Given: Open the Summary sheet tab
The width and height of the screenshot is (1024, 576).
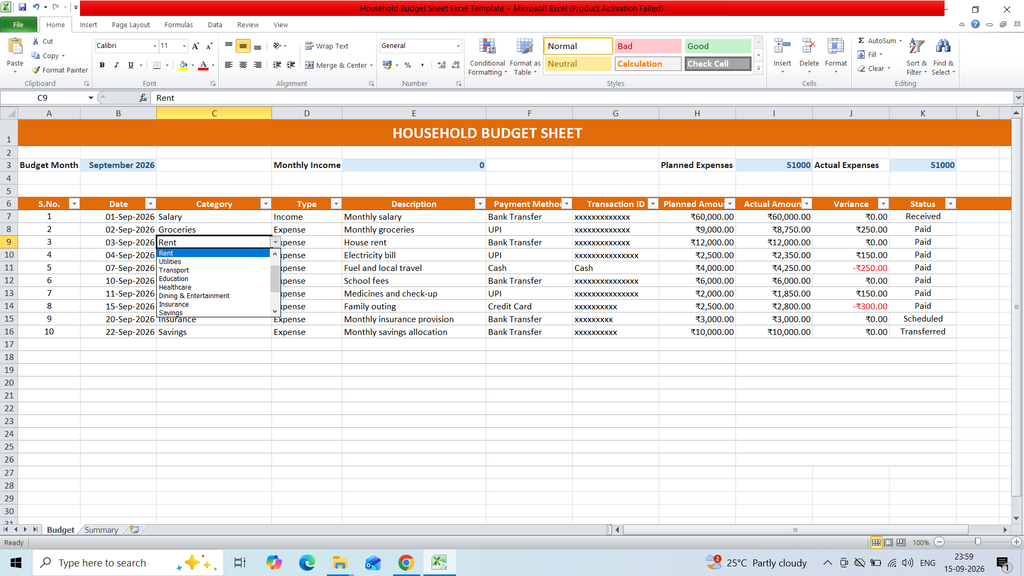Looking at the screenshot, I should tap(101, 530).
